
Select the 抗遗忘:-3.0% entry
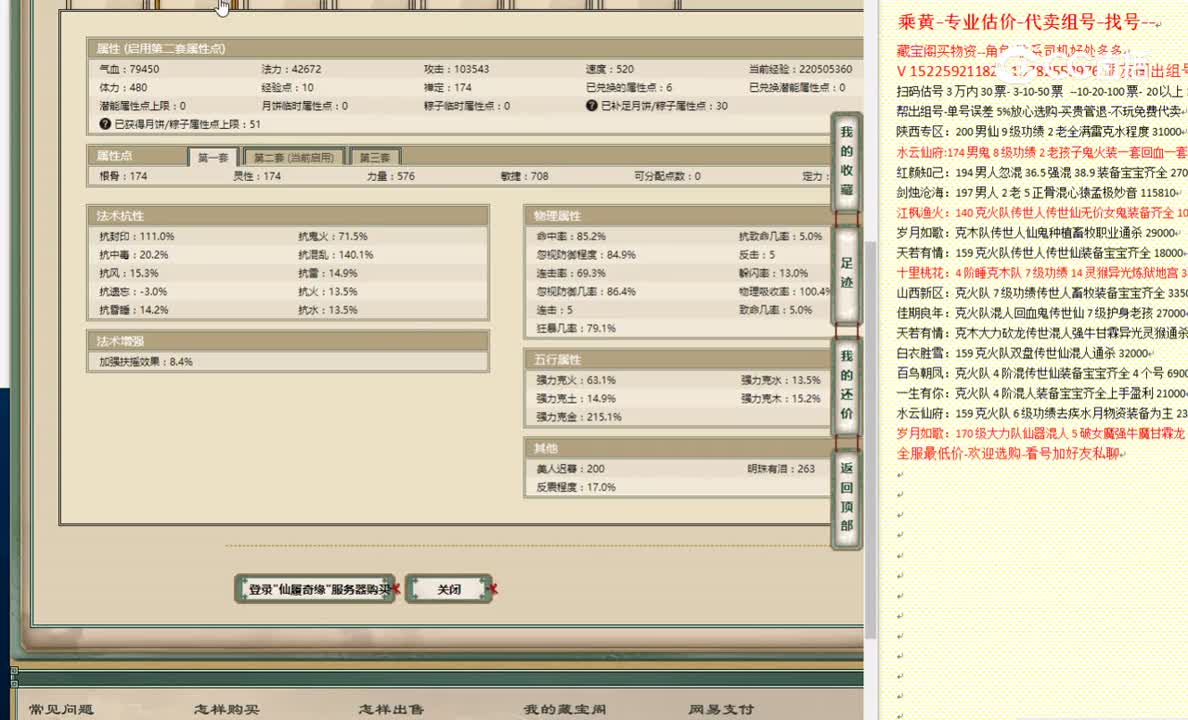pyautogui.click(x=133, y=292)
